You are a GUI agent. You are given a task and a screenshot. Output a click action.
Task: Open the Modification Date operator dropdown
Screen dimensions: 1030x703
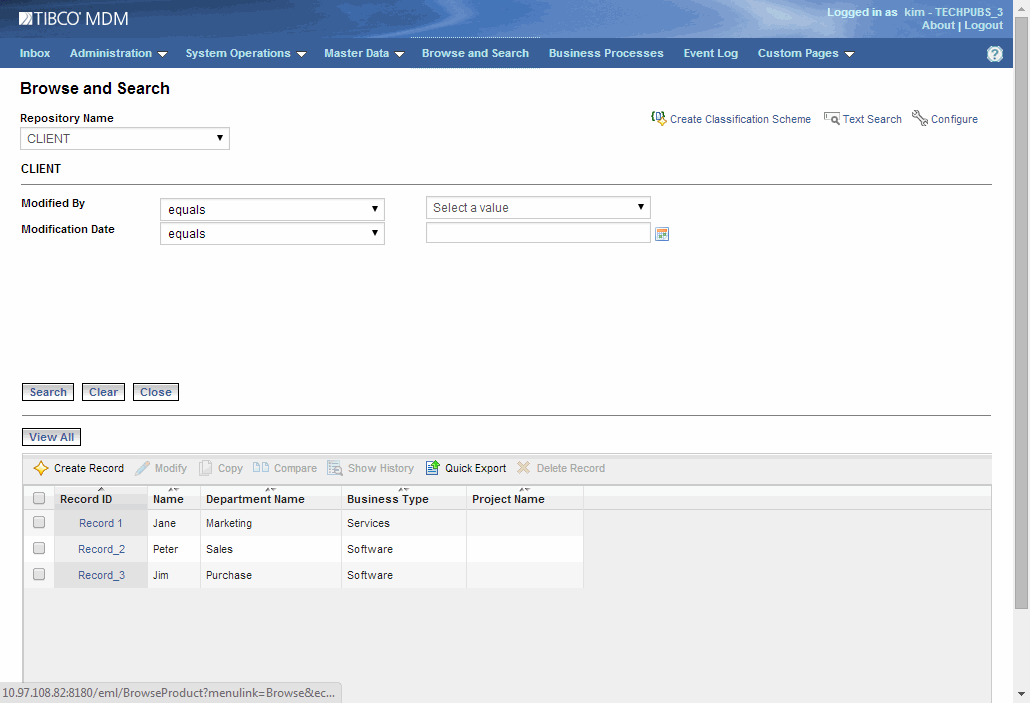click(272, 234)
